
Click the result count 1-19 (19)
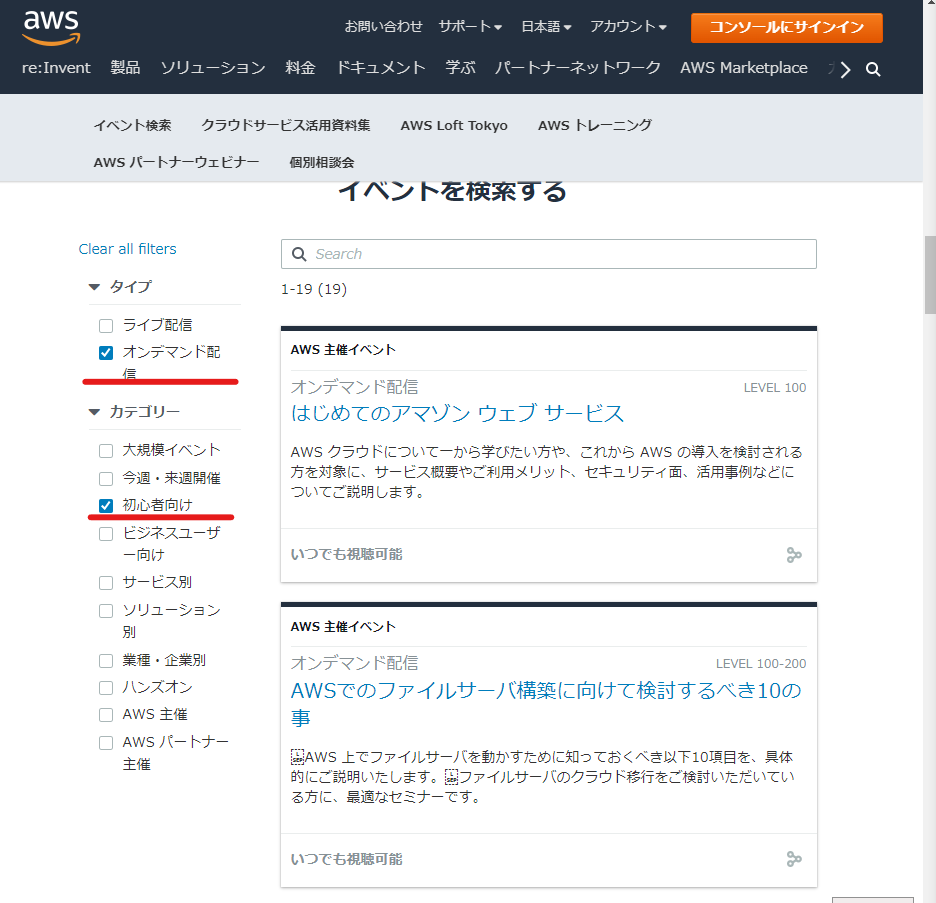[x=314, y=289]
